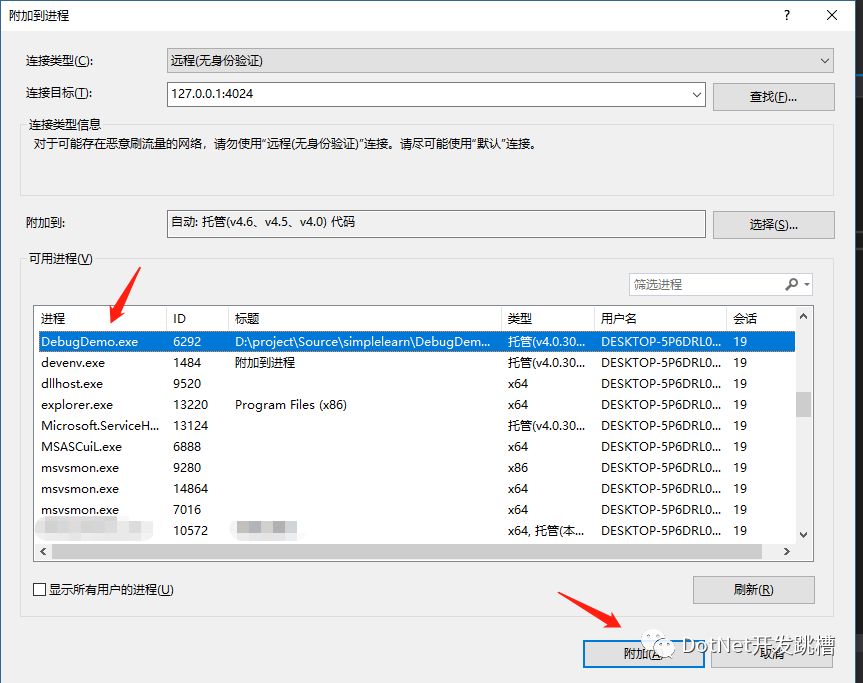Viewport: 863px width, 683px height.
Task: Click the 选择(S)... button
Action: coord(773,225)
